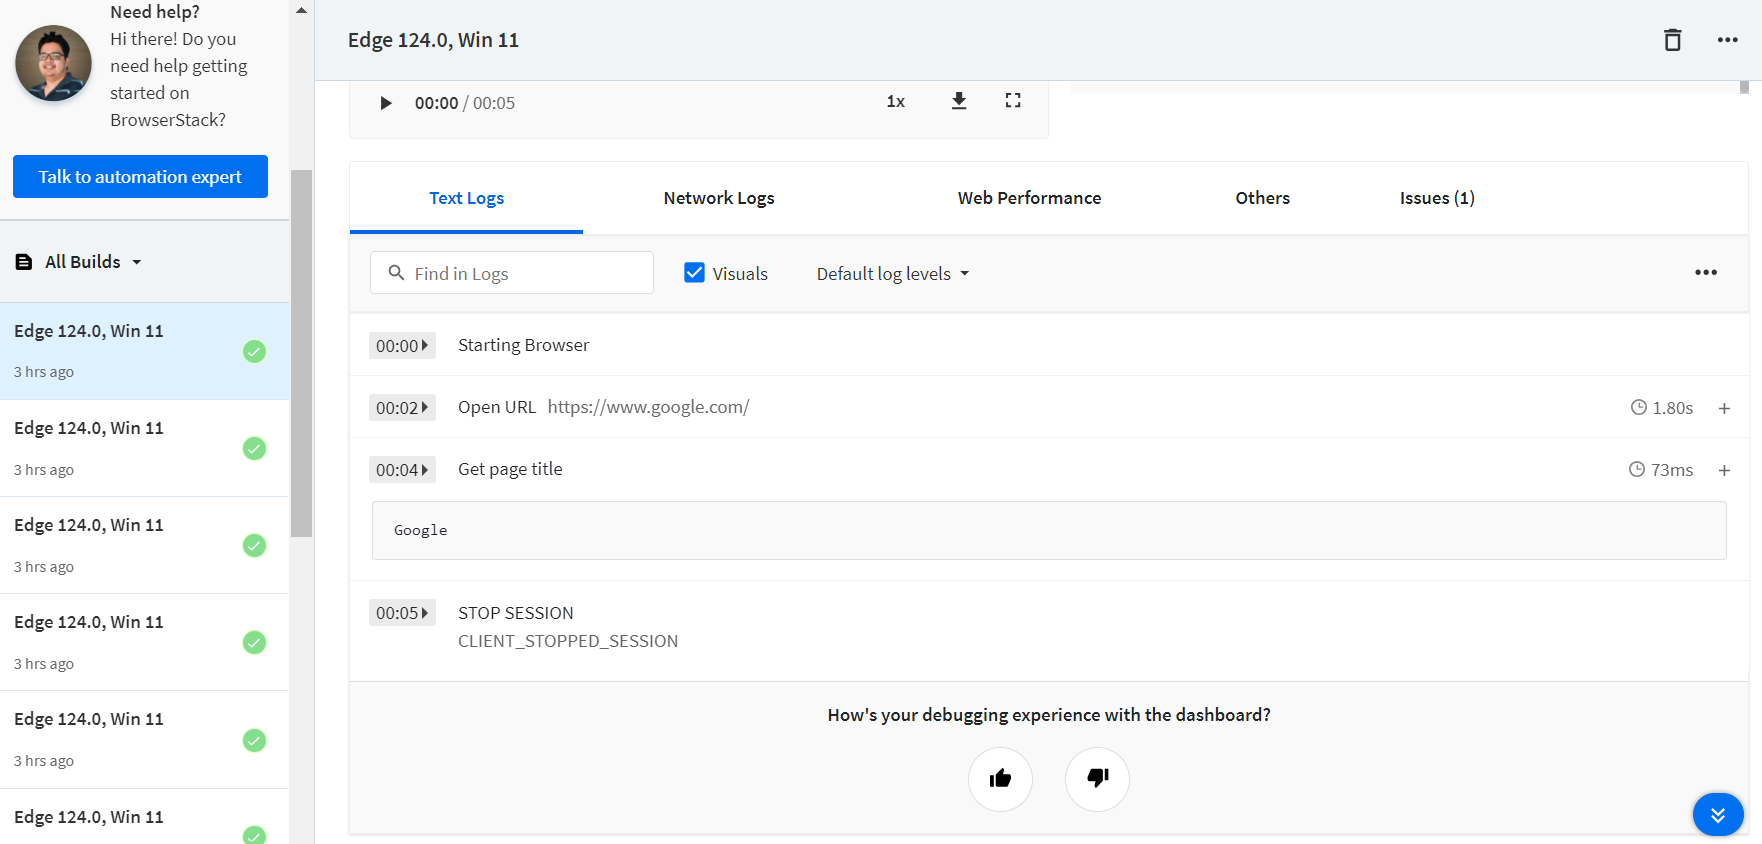View the Issues (1) tab
Viewport: 1762px width, 844px height.
click(x=1437, y=198)
